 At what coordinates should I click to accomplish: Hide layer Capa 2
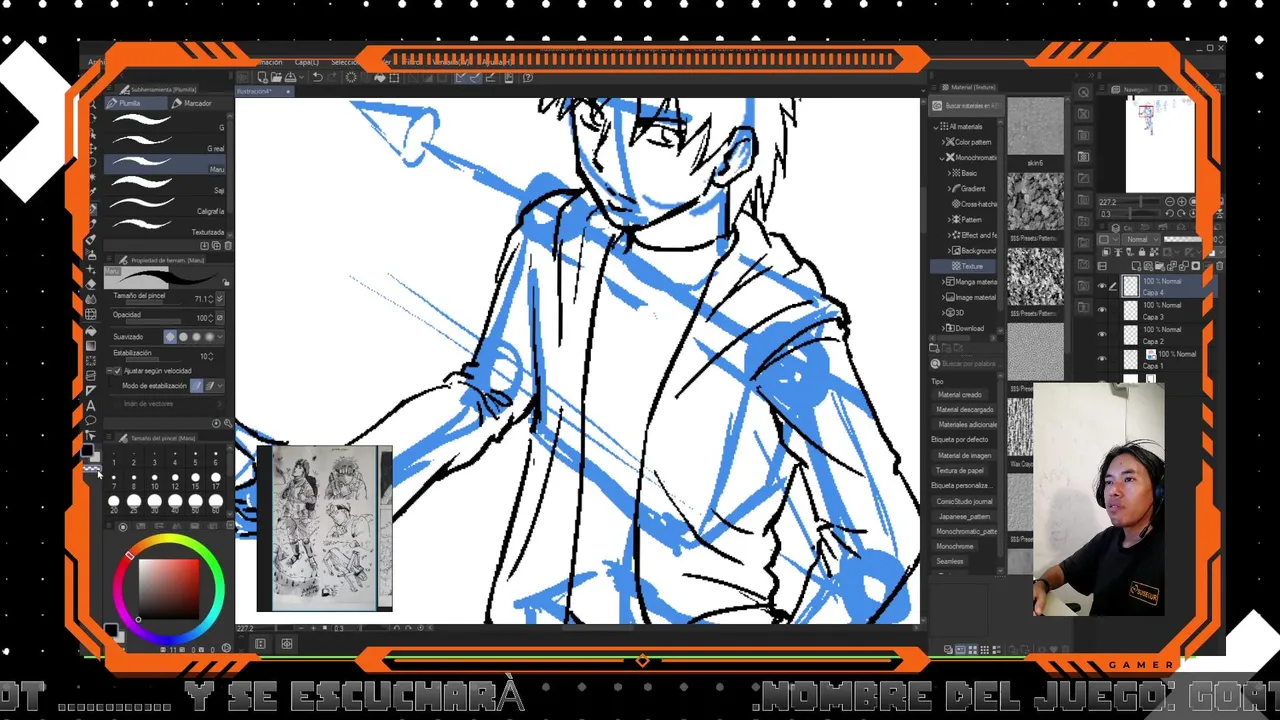pyautogui.click(x=1101, y=333)
